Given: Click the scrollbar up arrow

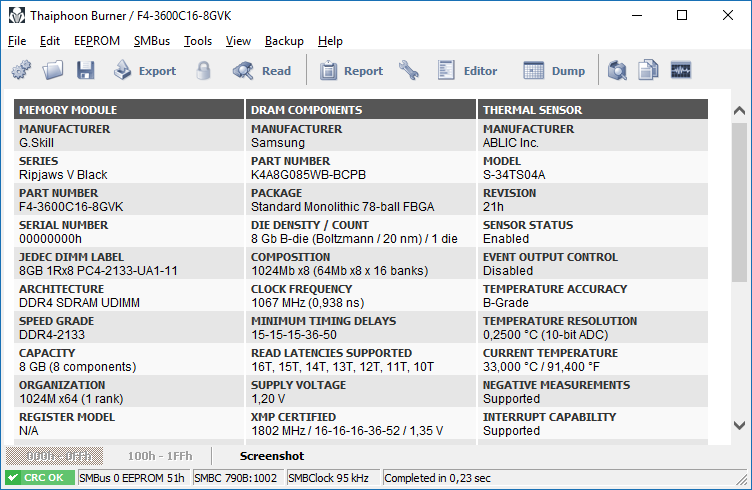Looking at the screenshot, I should (x=739, y=111).
